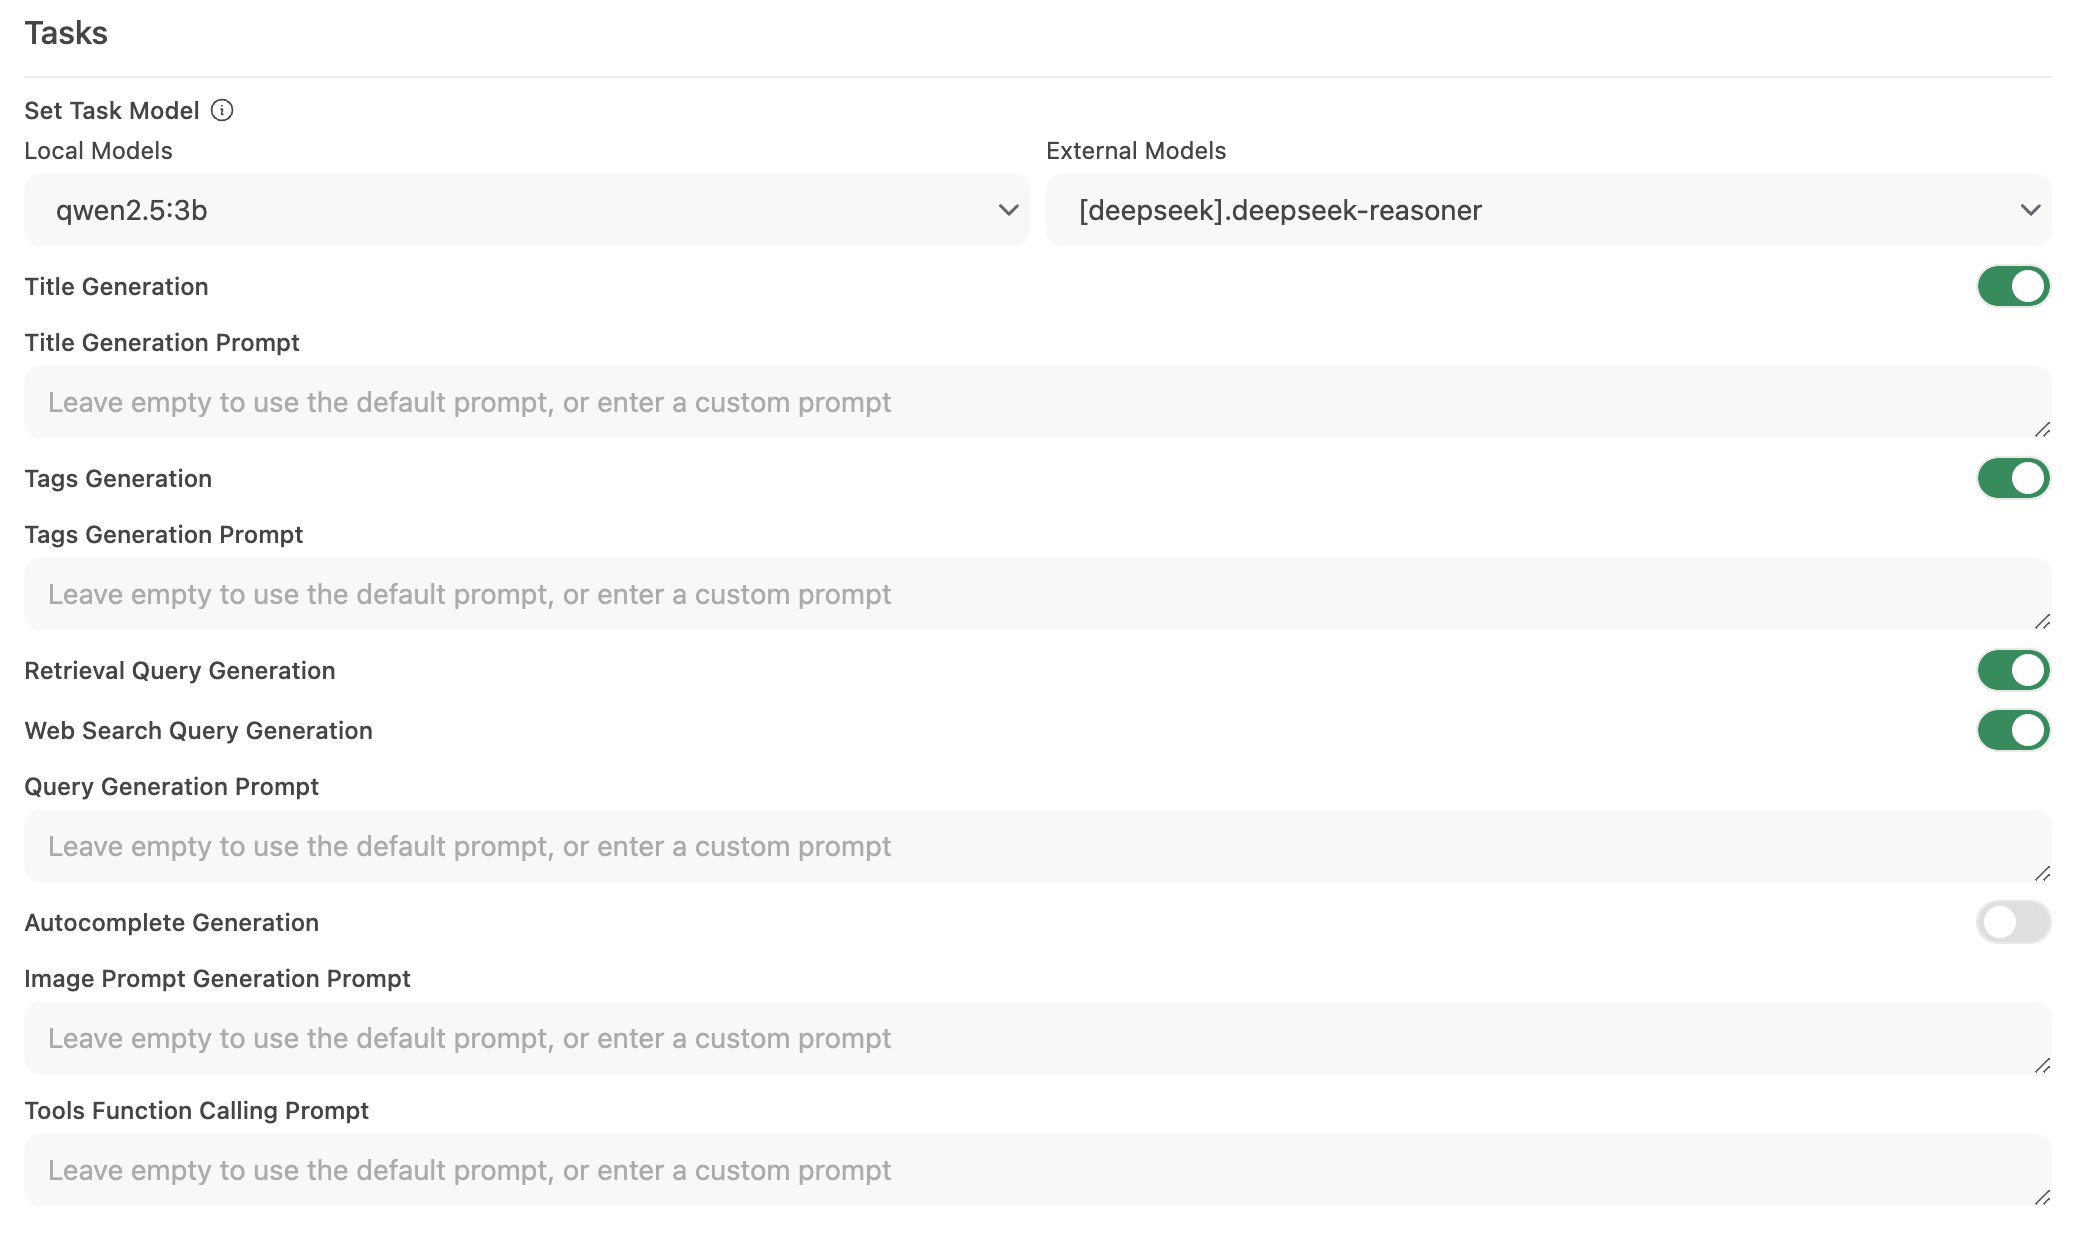
Task: Click the Title Generation Prompt resize handle
Action: click(x=2042, y=429)
